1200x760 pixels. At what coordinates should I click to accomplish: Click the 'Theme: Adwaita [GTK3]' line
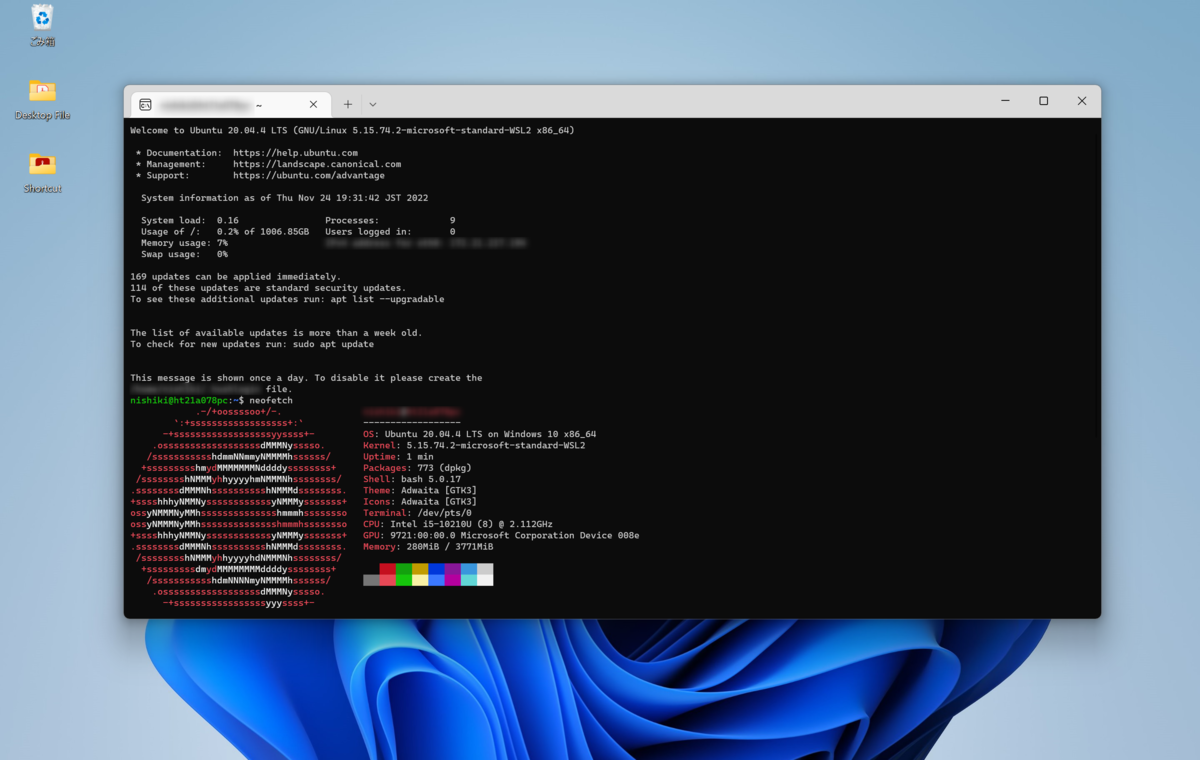click(420, 490)
